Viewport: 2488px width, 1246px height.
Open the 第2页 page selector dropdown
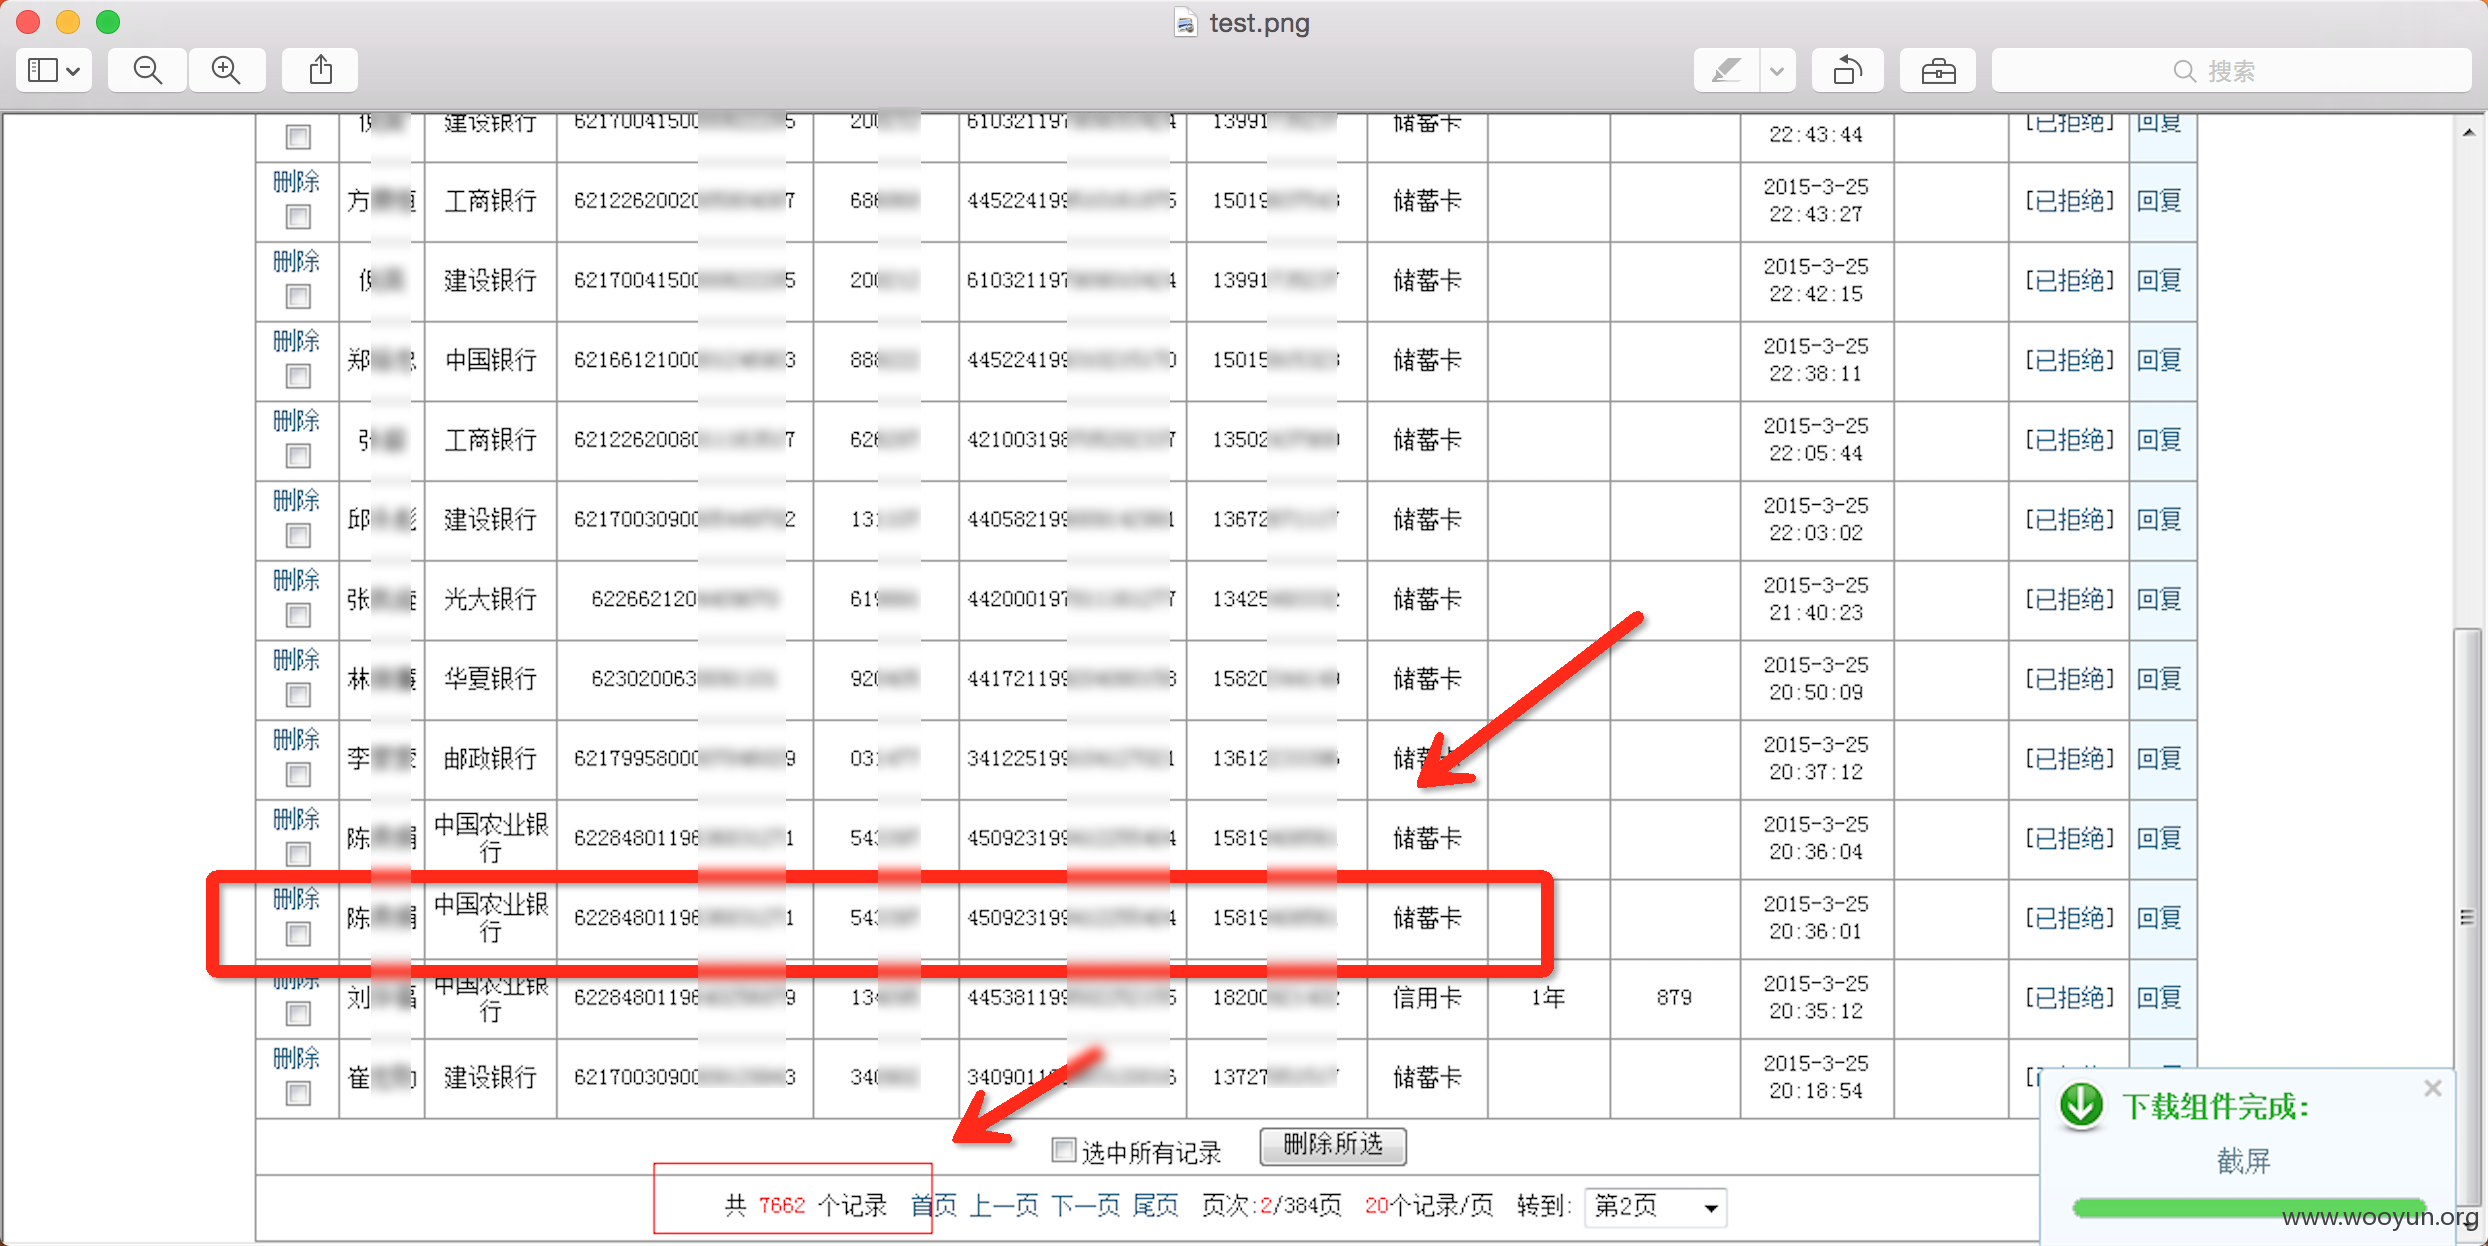pyautogui.click(x=1656, y=1207)
